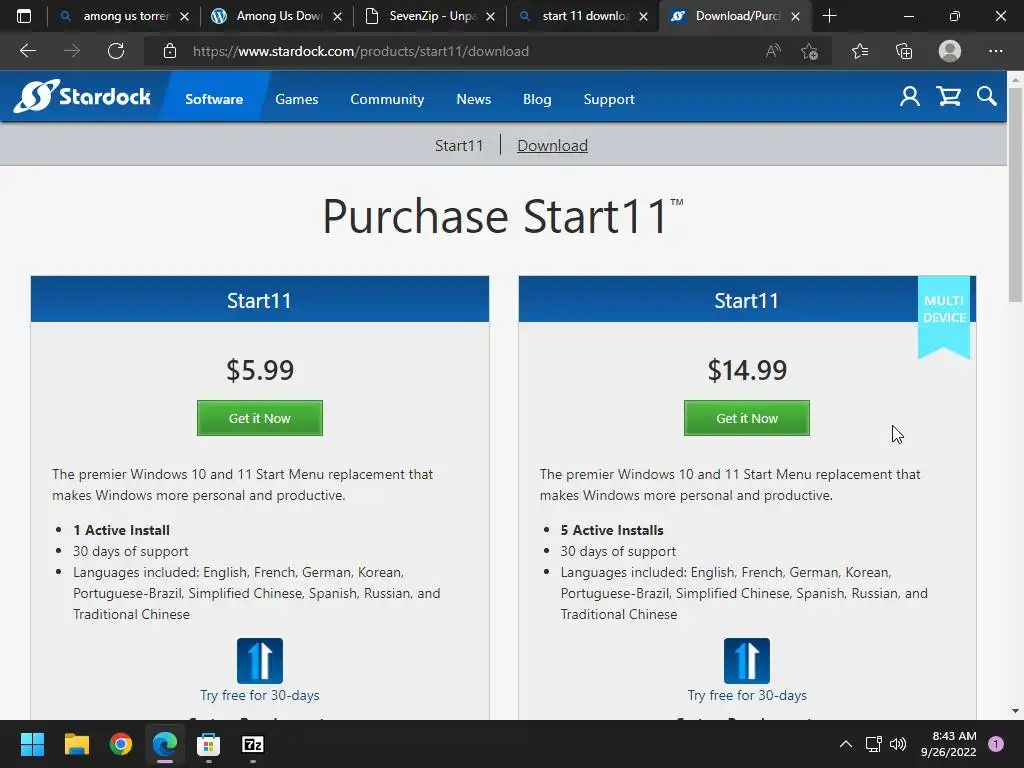Click 'Try free for 30-days' under $5.99 plan
Screen dimensions: 1024x768
[260, 695]
